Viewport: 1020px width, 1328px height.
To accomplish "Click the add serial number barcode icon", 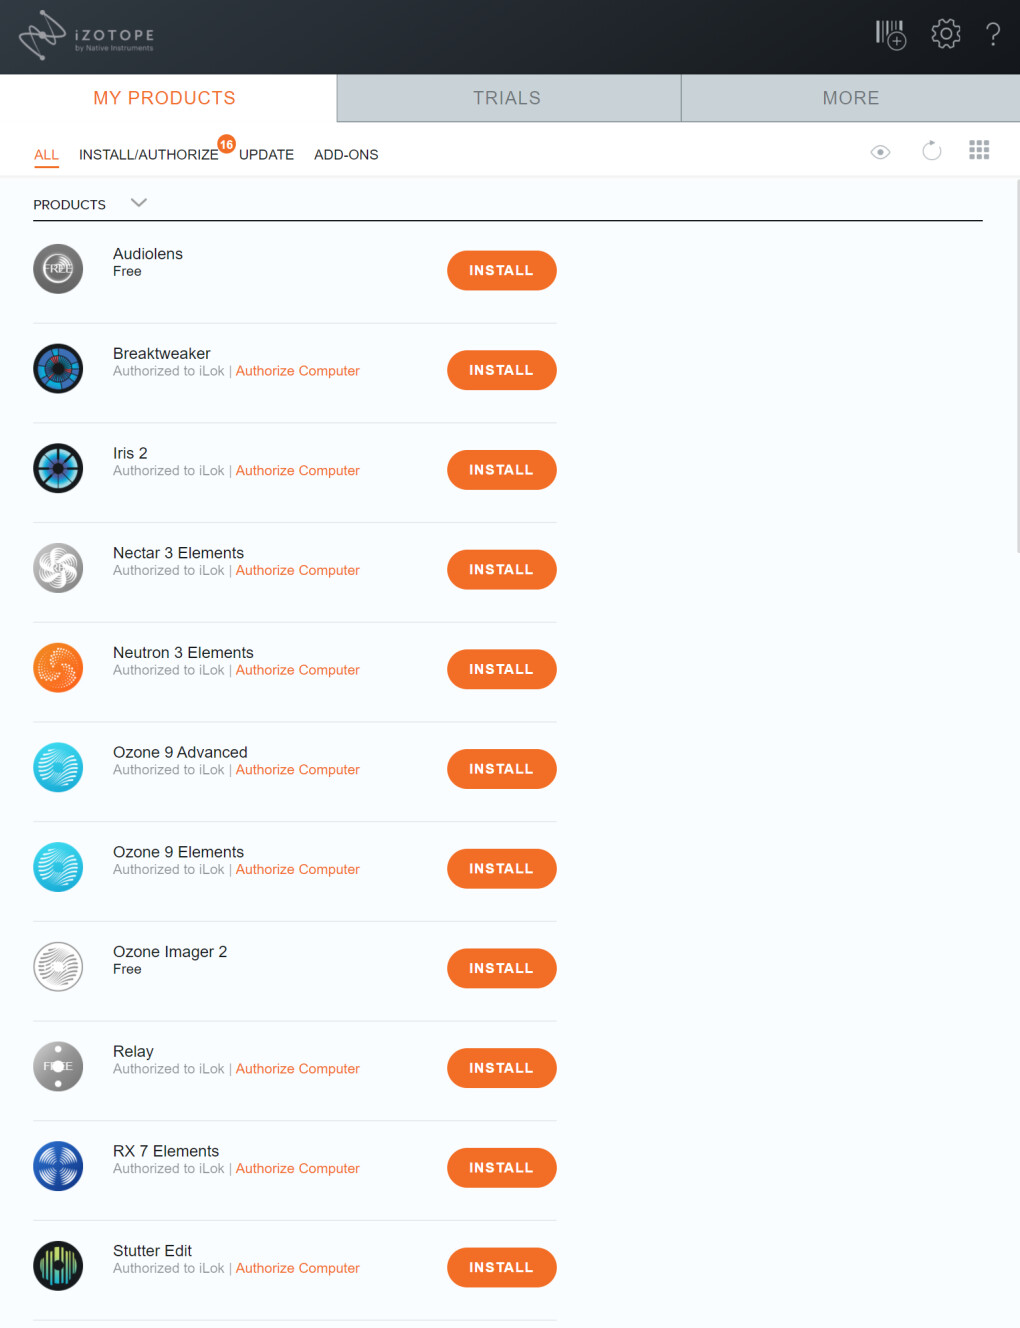I will pos(890,34).
